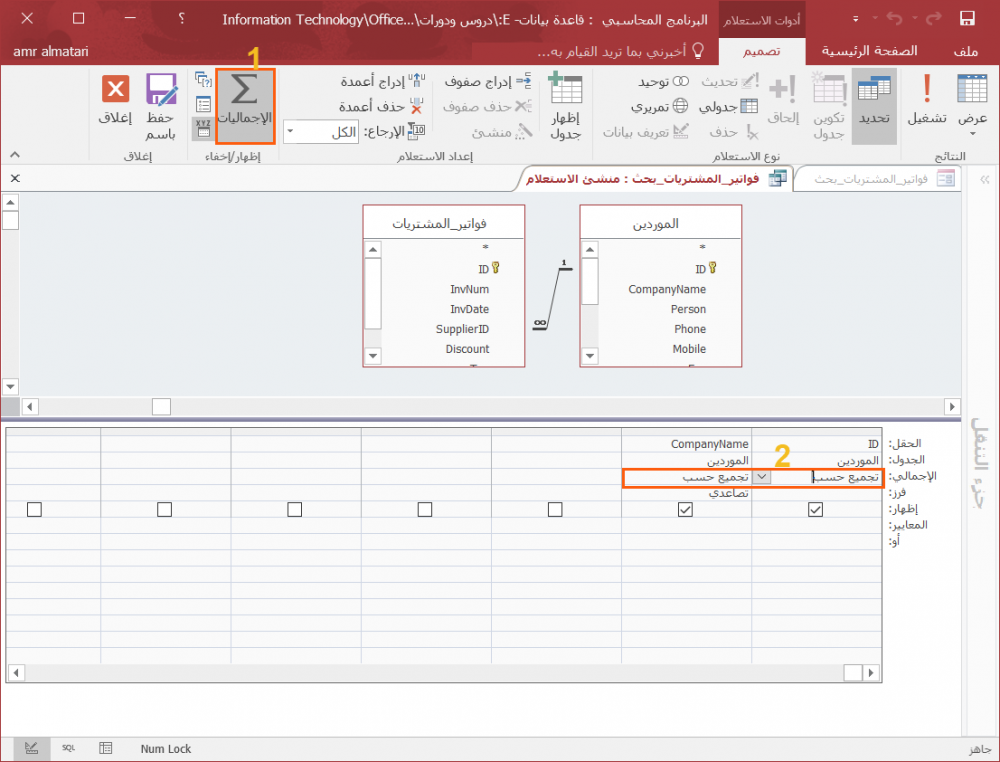Check the Show box in third grid column
1000x762 pixels.
coord(555,510)
